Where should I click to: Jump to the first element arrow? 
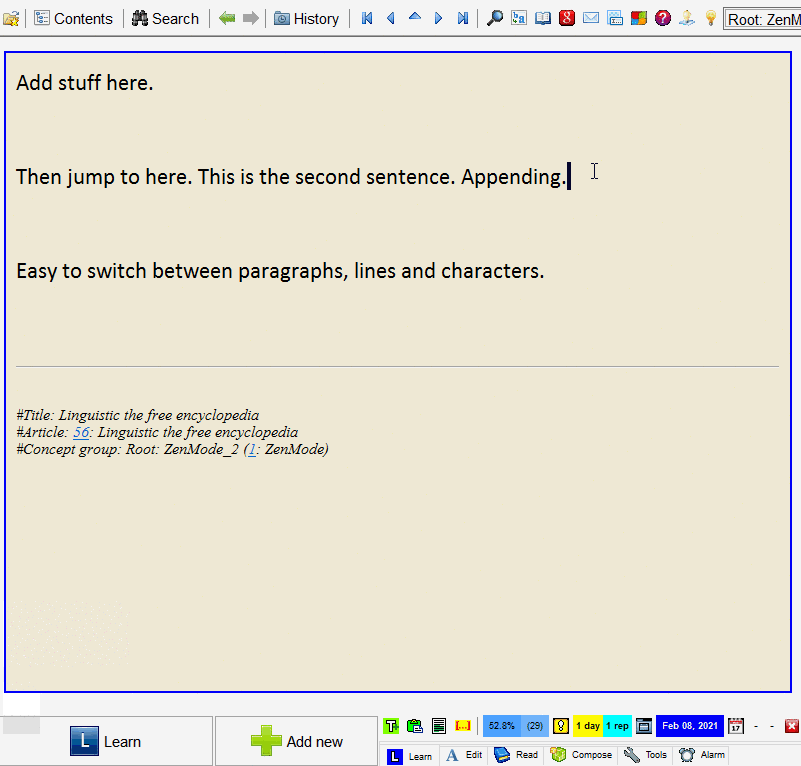point(367,18)
